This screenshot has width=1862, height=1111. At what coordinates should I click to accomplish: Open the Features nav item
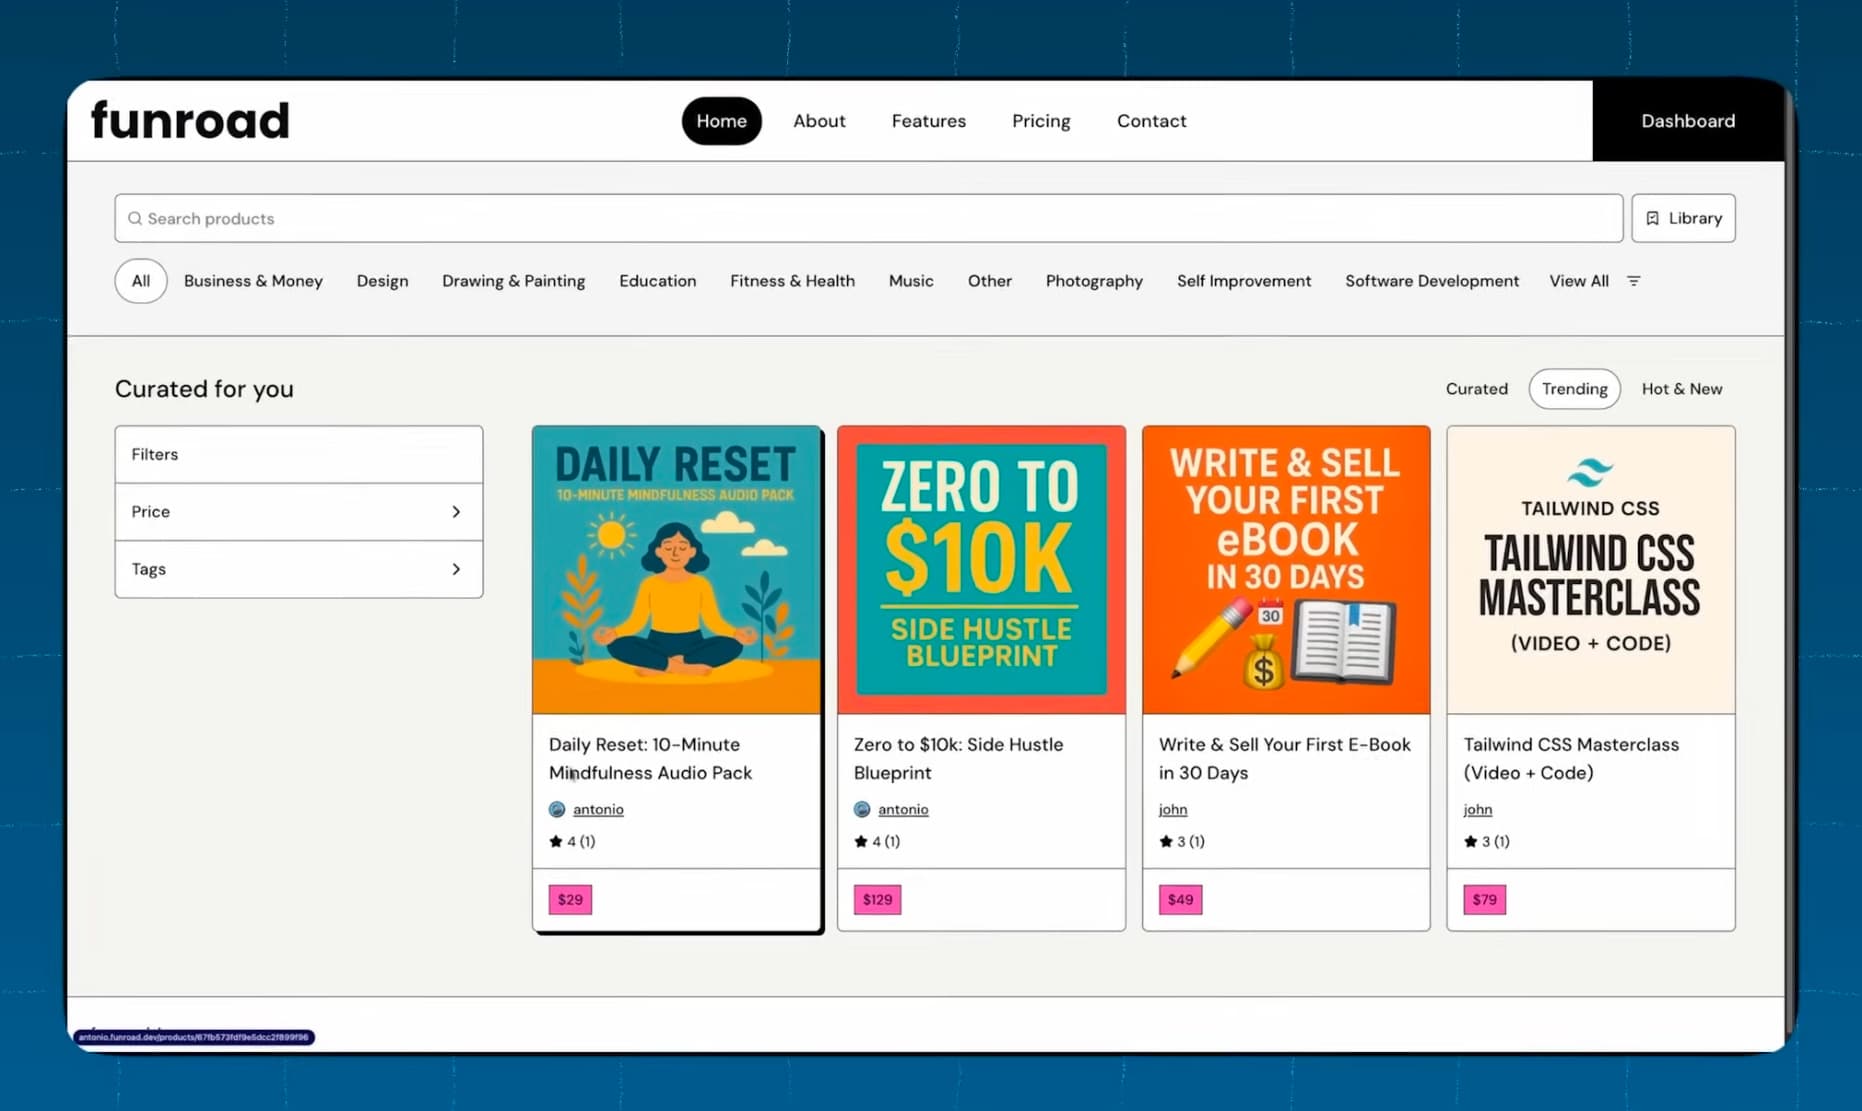click(928, 121)
